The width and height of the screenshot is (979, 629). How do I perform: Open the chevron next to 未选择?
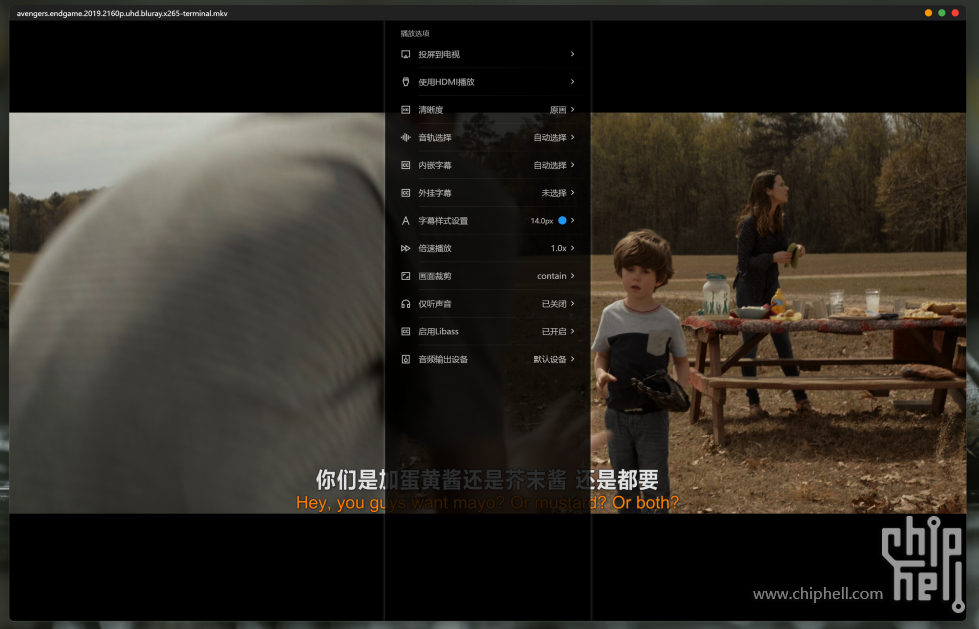click(572, 193)
